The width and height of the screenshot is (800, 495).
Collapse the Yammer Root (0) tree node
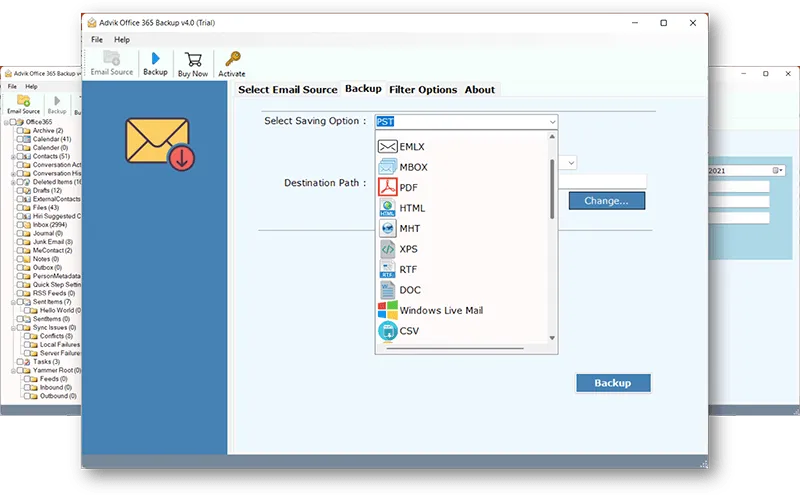point(13,371)
